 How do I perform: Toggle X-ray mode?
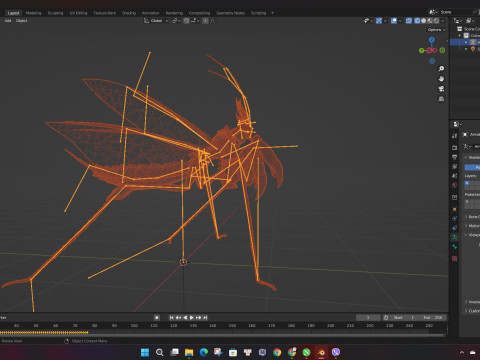coord(409,21)
